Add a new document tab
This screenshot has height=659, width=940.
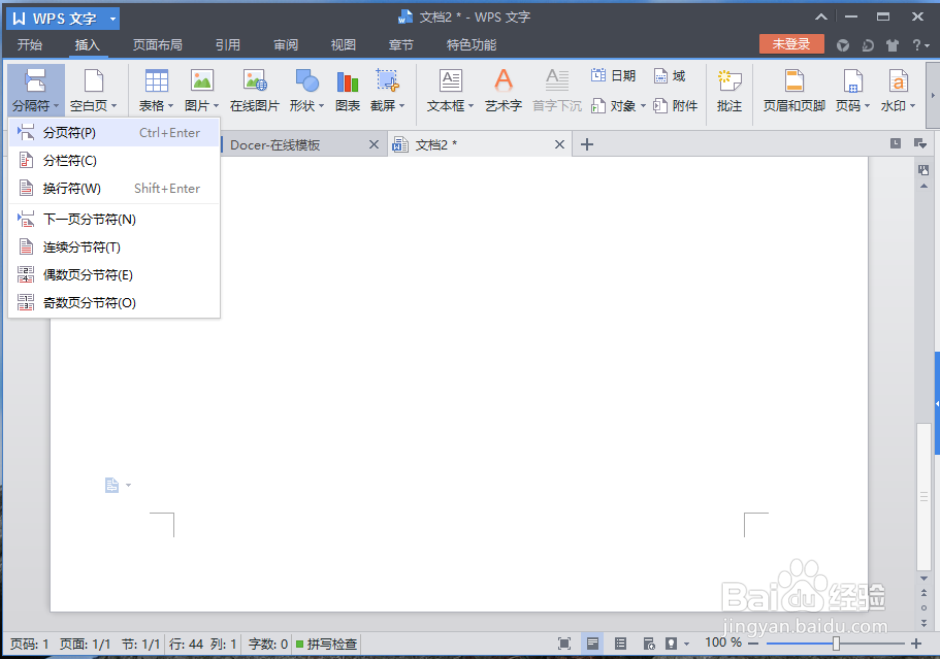pos(587,145)
